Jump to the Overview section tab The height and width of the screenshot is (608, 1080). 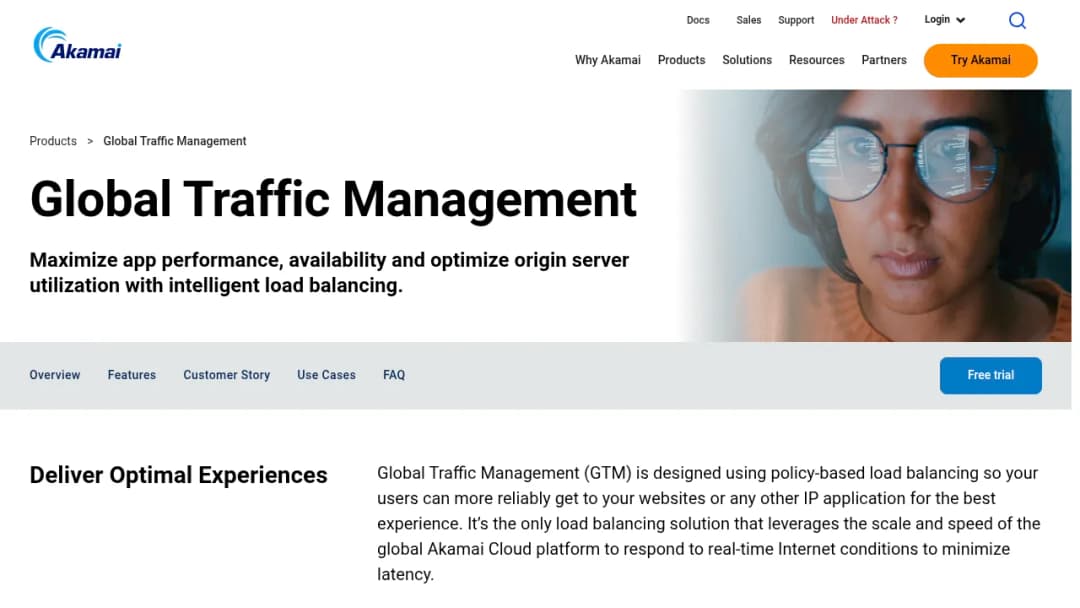tap(54, 375)
